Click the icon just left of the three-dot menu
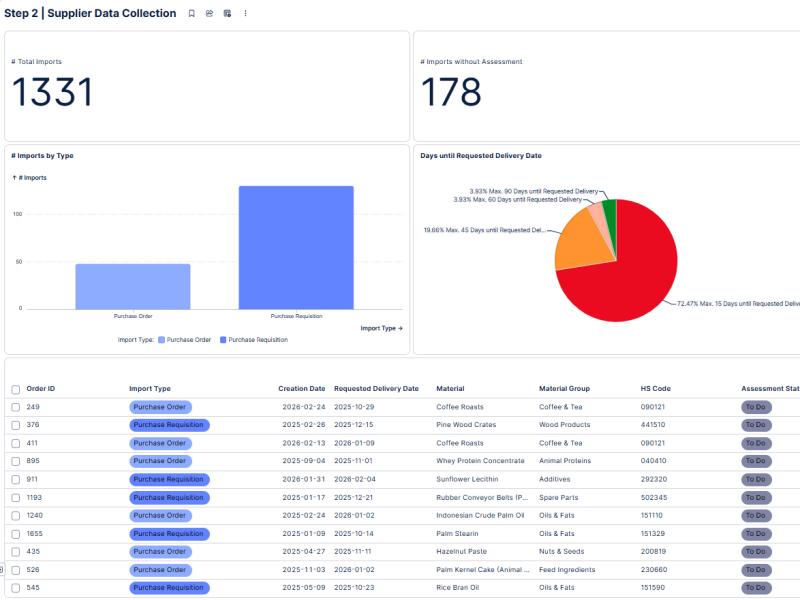800x600 pixels. [x=227, y=13]
